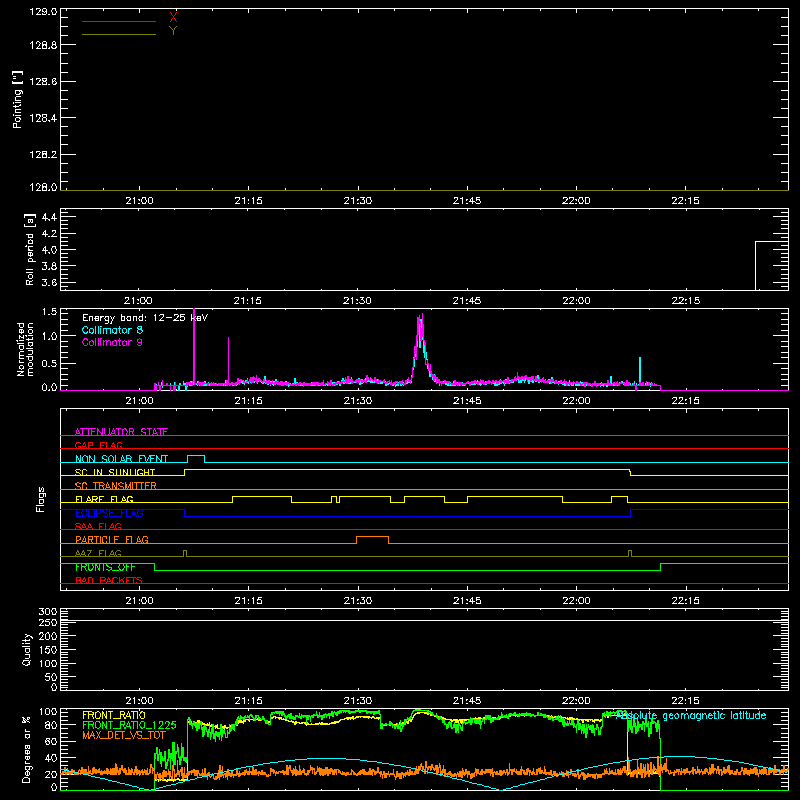The width and height of the screenshot is (800, 800).
Task: Click the Roll period axis title
Action: pyautogui.click(x=30, y=249)
